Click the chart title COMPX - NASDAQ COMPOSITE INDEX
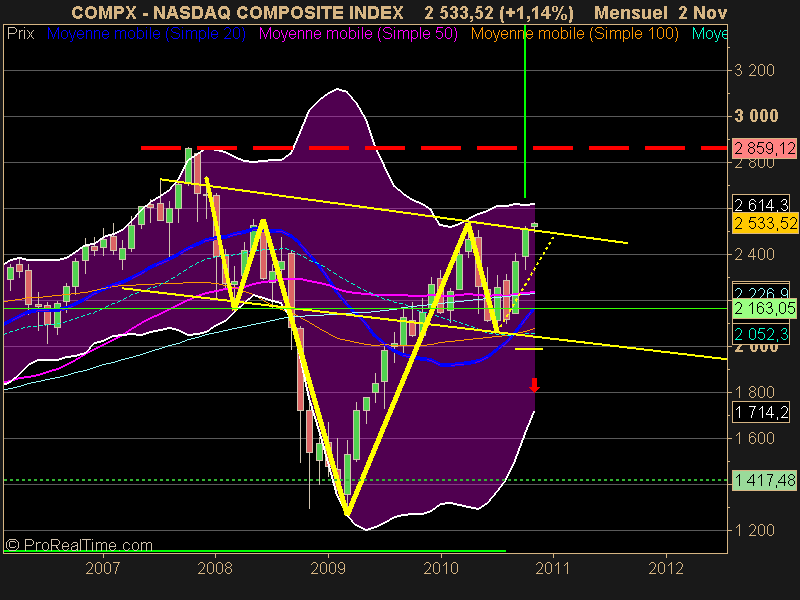The height and width of the screenshot is (600, 800). (237, 12)
